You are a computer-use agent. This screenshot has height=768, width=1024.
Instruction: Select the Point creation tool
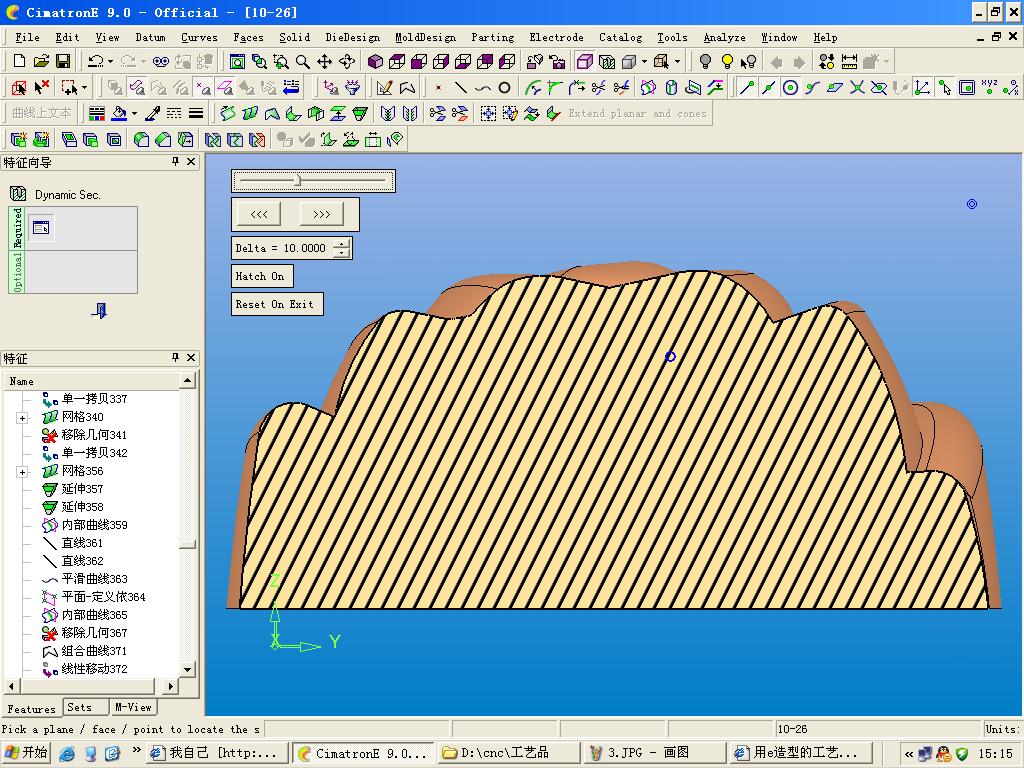coord(439,87)
